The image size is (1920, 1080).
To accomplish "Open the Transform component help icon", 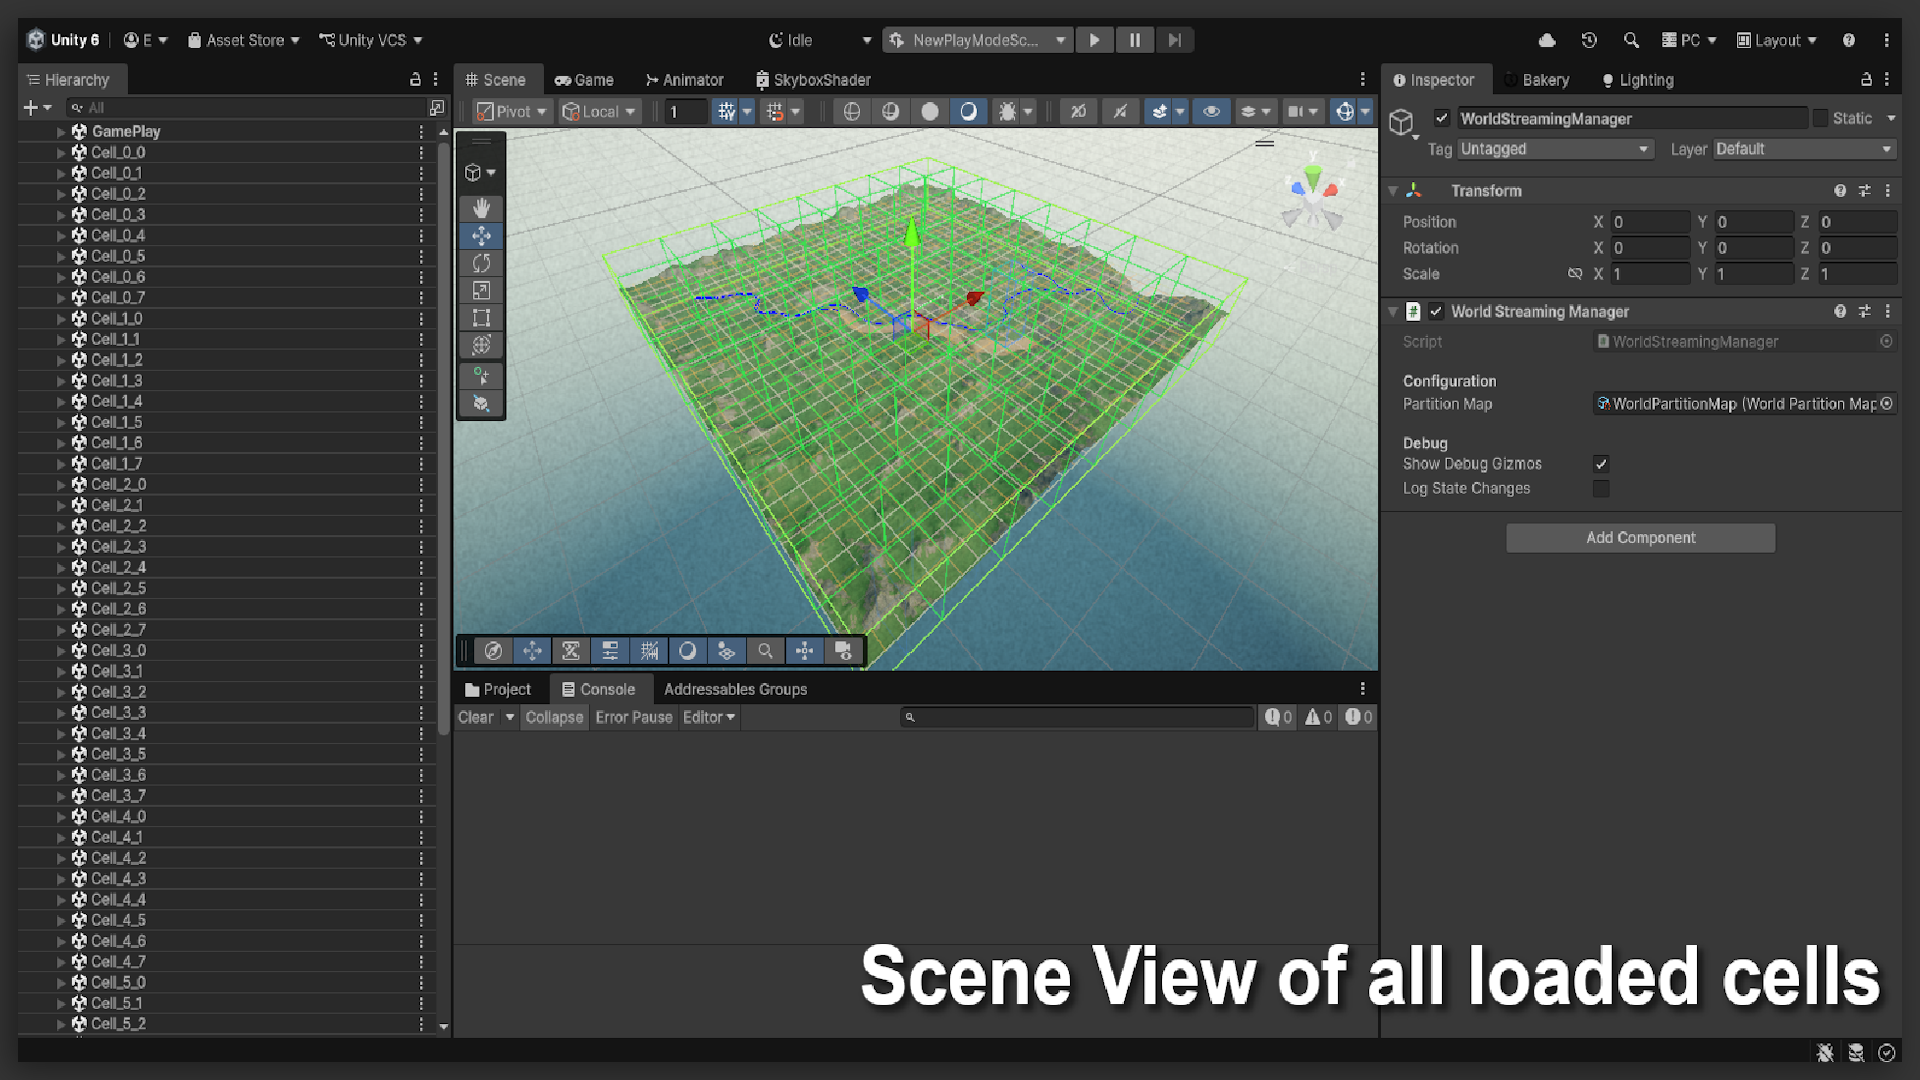I will pos(1840,191).
